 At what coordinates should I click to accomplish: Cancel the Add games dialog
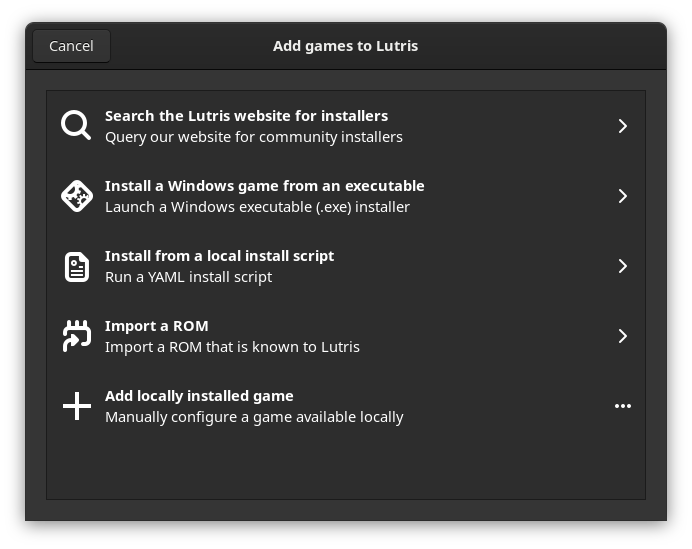pyautogui.click(x=71, y=46)
